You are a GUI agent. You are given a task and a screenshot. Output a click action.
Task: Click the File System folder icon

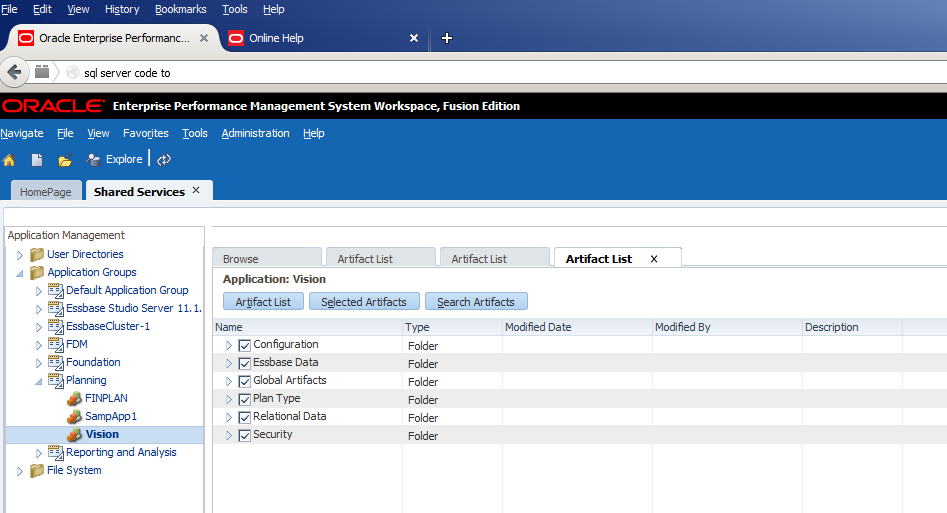tap(37, 470)
